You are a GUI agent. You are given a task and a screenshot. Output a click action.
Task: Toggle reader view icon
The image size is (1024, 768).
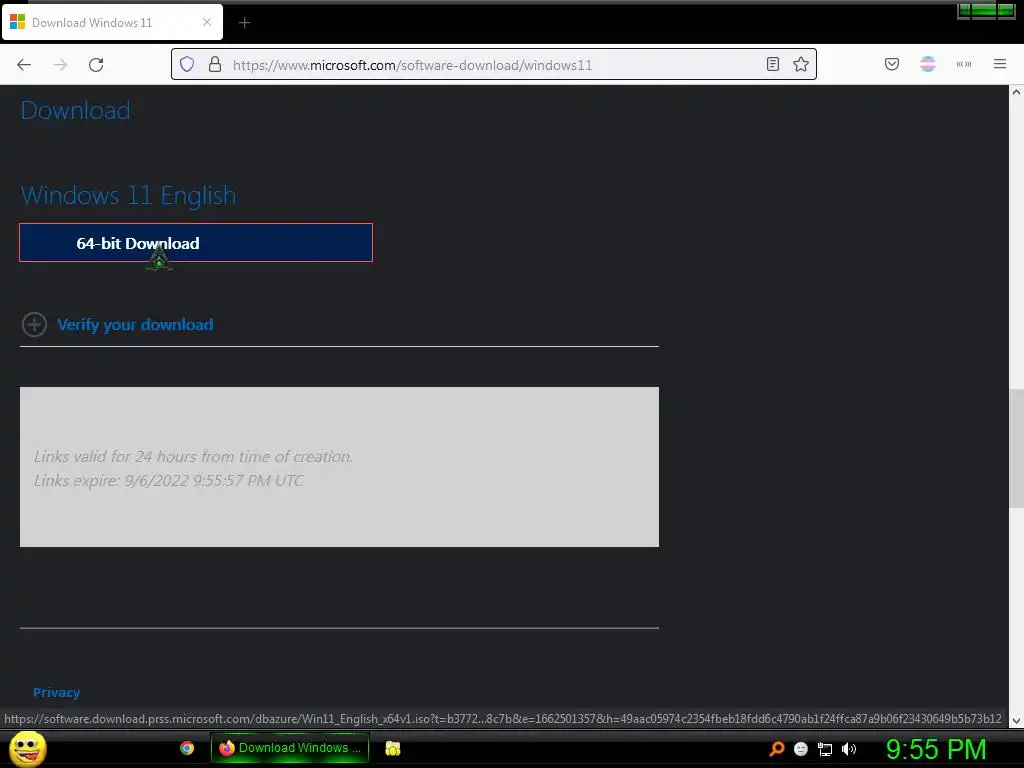coord(773,64)
